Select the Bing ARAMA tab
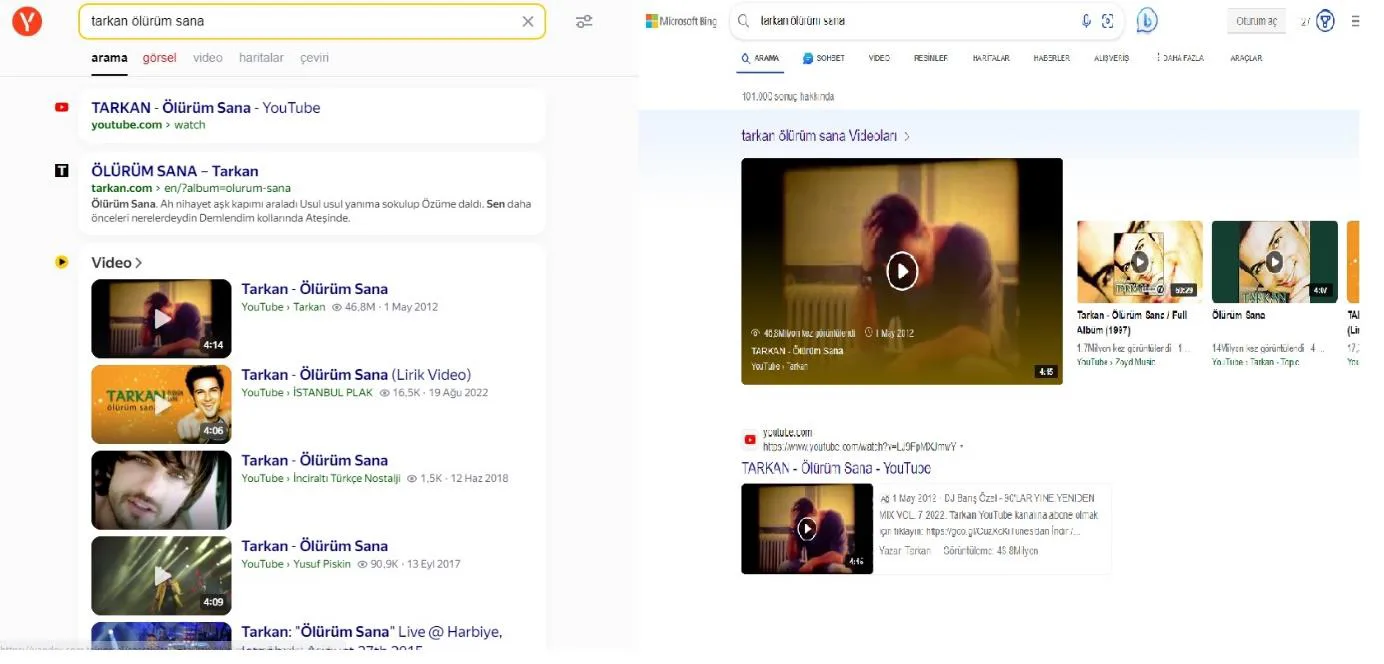The width and height of the screenshot is (1384, 664). (760, 58)
